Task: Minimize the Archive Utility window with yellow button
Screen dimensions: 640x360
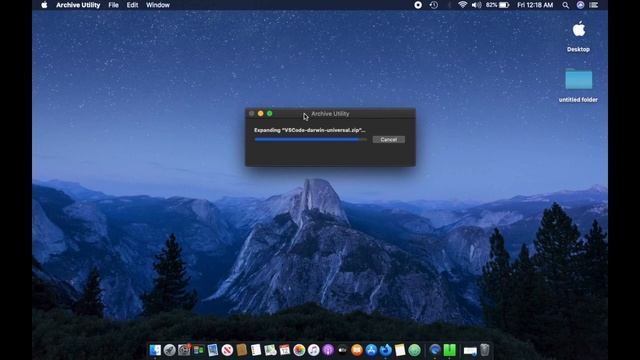Action: [260, 113]
